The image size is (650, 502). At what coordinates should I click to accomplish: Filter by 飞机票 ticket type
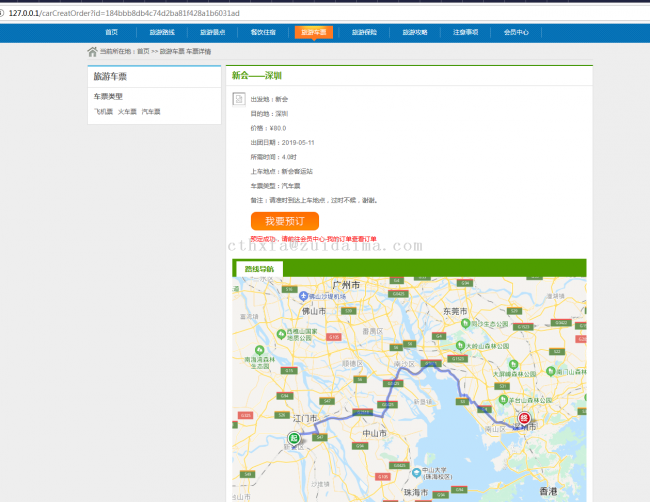point(104,112)
